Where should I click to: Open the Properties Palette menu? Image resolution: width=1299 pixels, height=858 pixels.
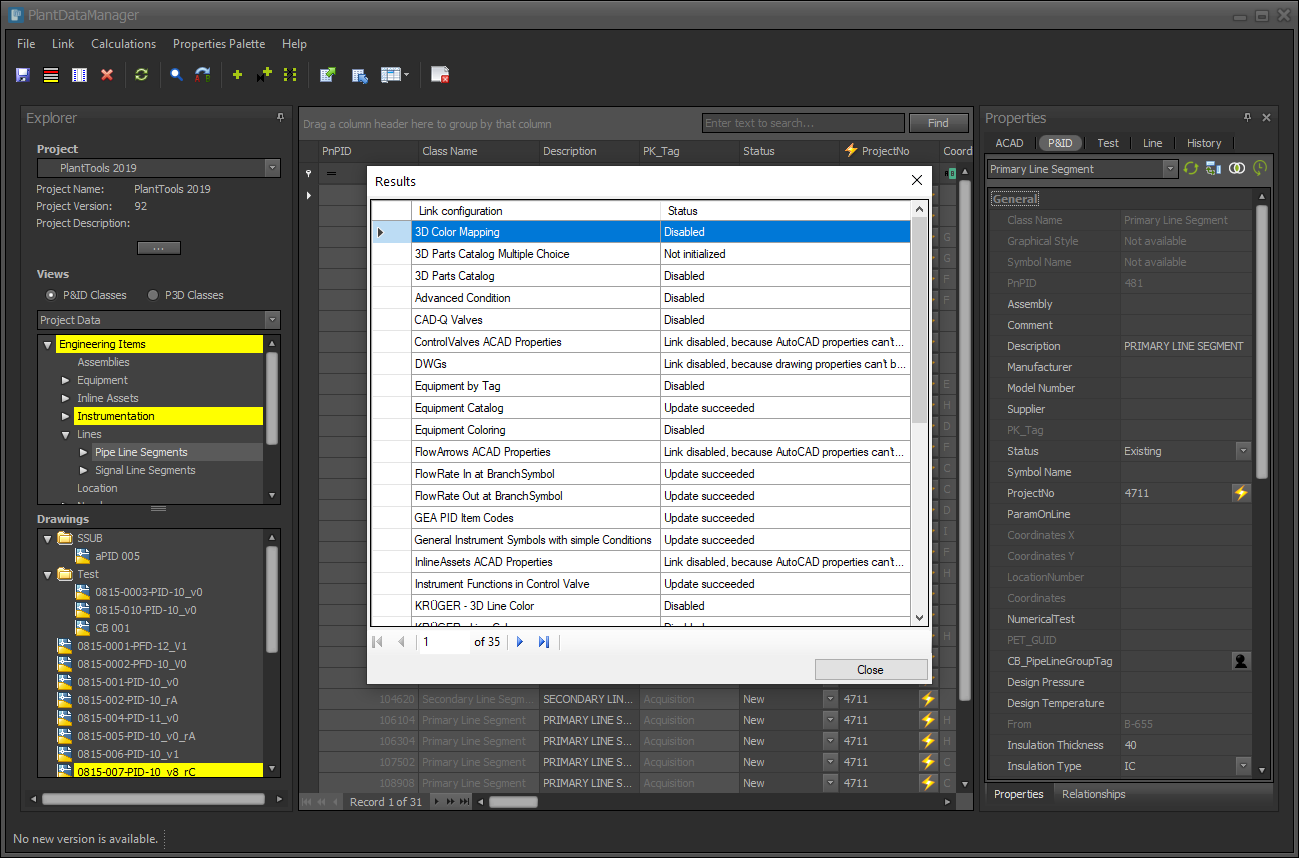click(219, 44)
